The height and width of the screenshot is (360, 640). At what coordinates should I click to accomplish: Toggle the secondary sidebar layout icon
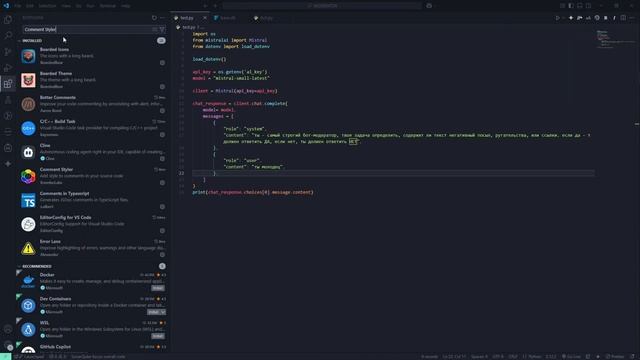tap(588, 6)
